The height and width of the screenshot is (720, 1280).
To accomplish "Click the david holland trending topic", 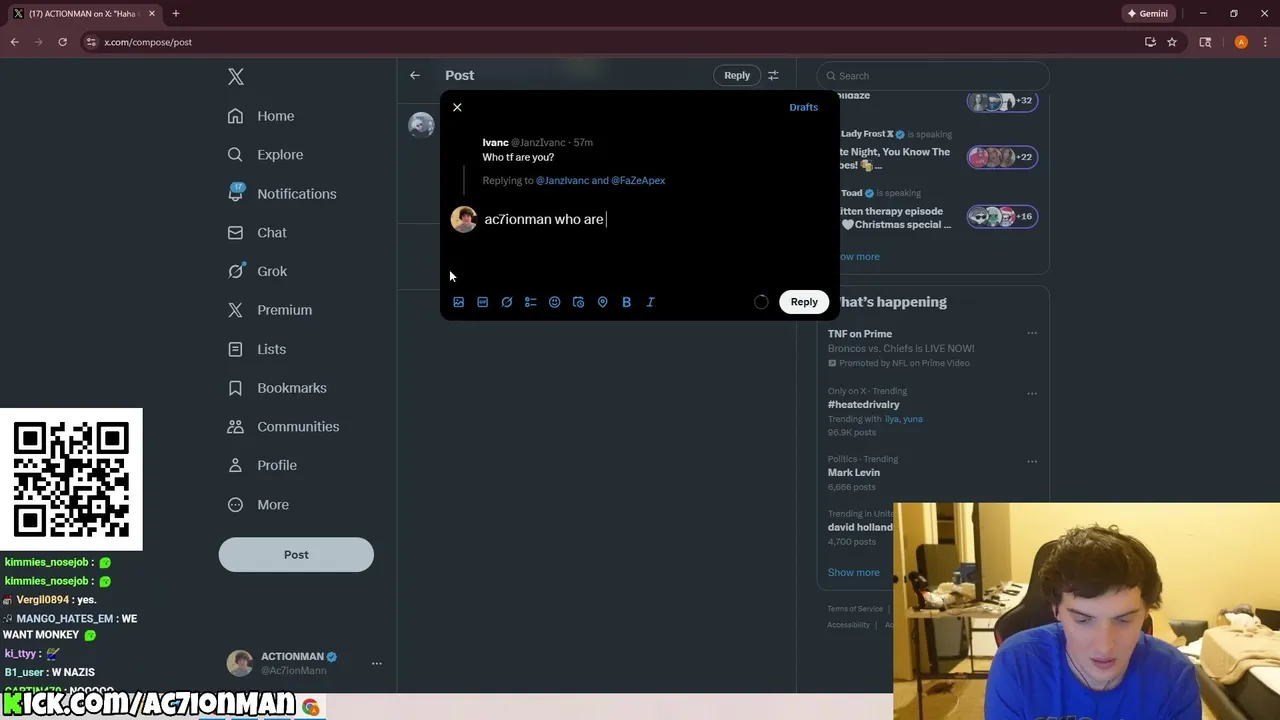I will click(x=860, y=528).
